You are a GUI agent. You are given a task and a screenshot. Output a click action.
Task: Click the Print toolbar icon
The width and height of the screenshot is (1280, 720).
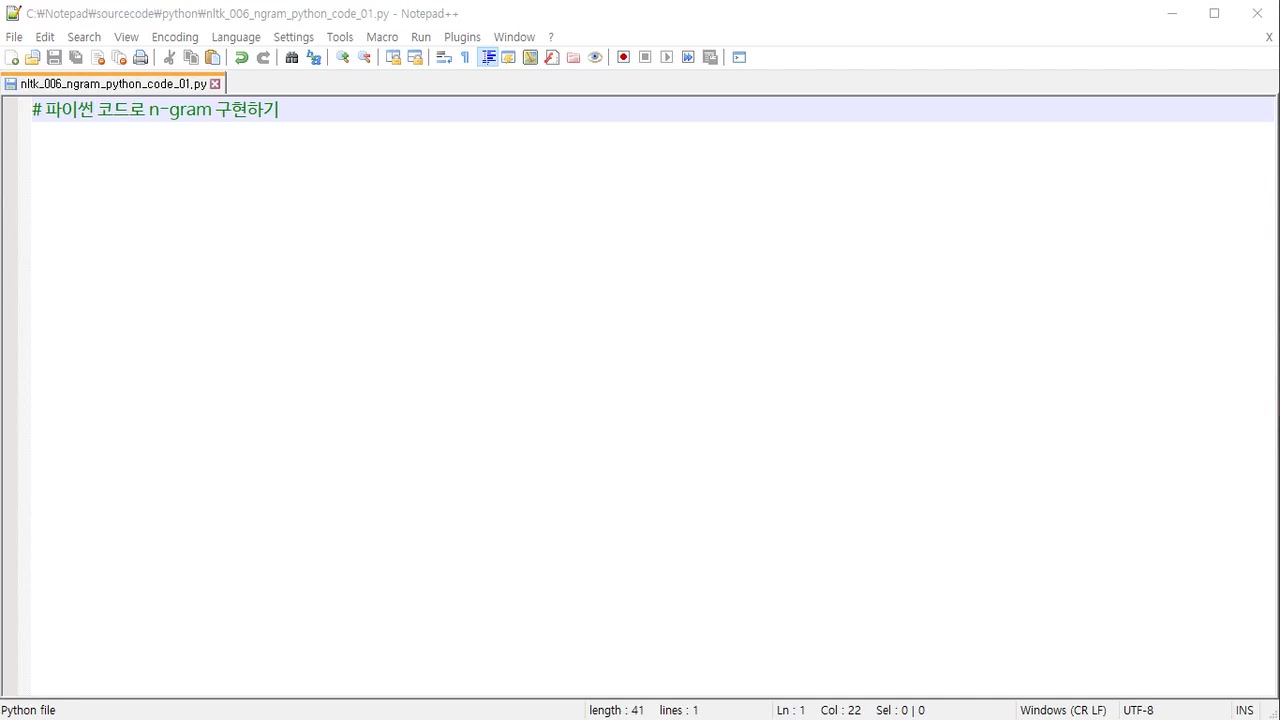pyautogui.click(x=141, y=58)
